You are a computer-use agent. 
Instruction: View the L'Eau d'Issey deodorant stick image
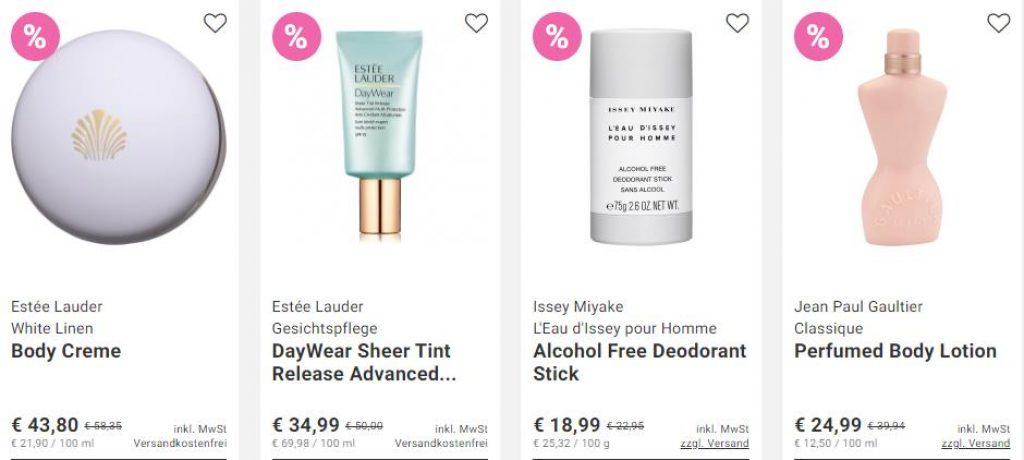pos(641,137)
